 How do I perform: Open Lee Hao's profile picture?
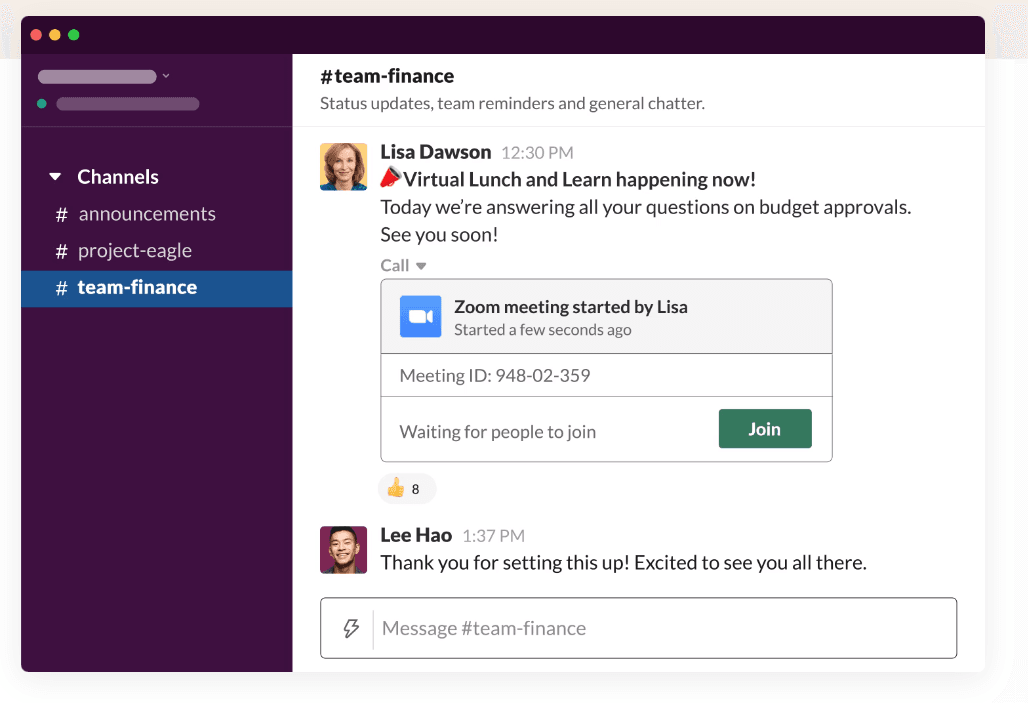pyautogui.click(x=343, y=549)
